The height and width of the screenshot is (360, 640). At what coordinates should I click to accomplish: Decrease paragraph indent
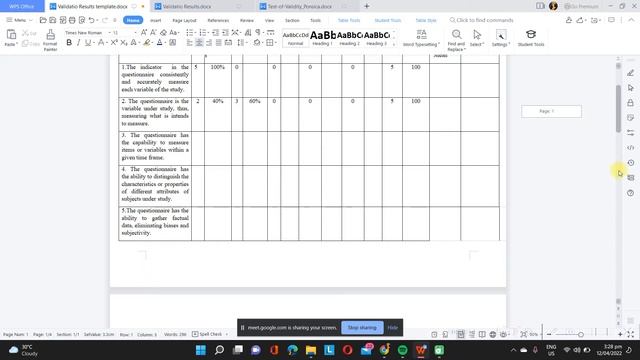point(216,32)
